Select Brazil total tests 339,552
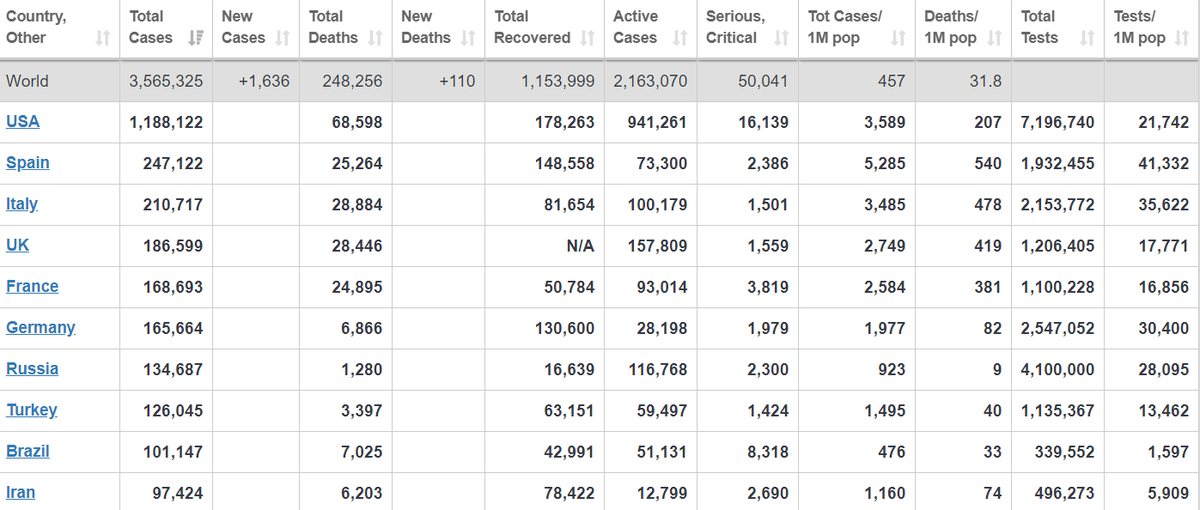1200x510 pixels. (1065, 450)
